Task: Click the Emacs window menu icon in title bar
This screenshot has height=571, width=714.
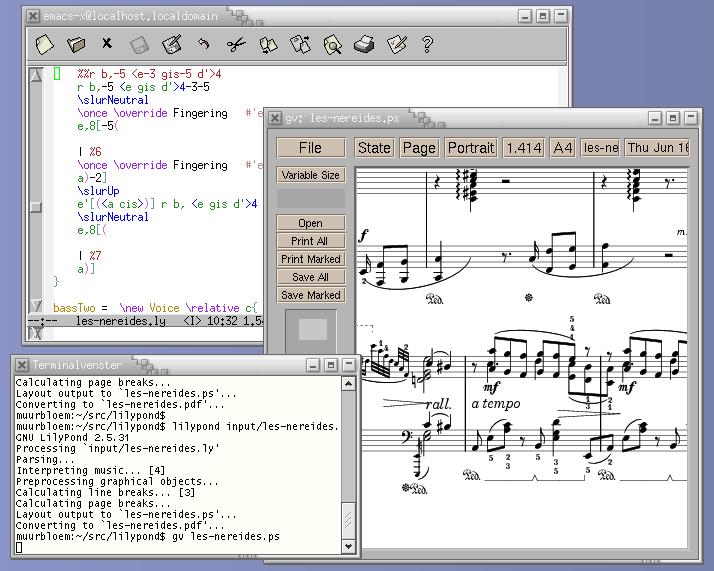Action: point(33,16)
